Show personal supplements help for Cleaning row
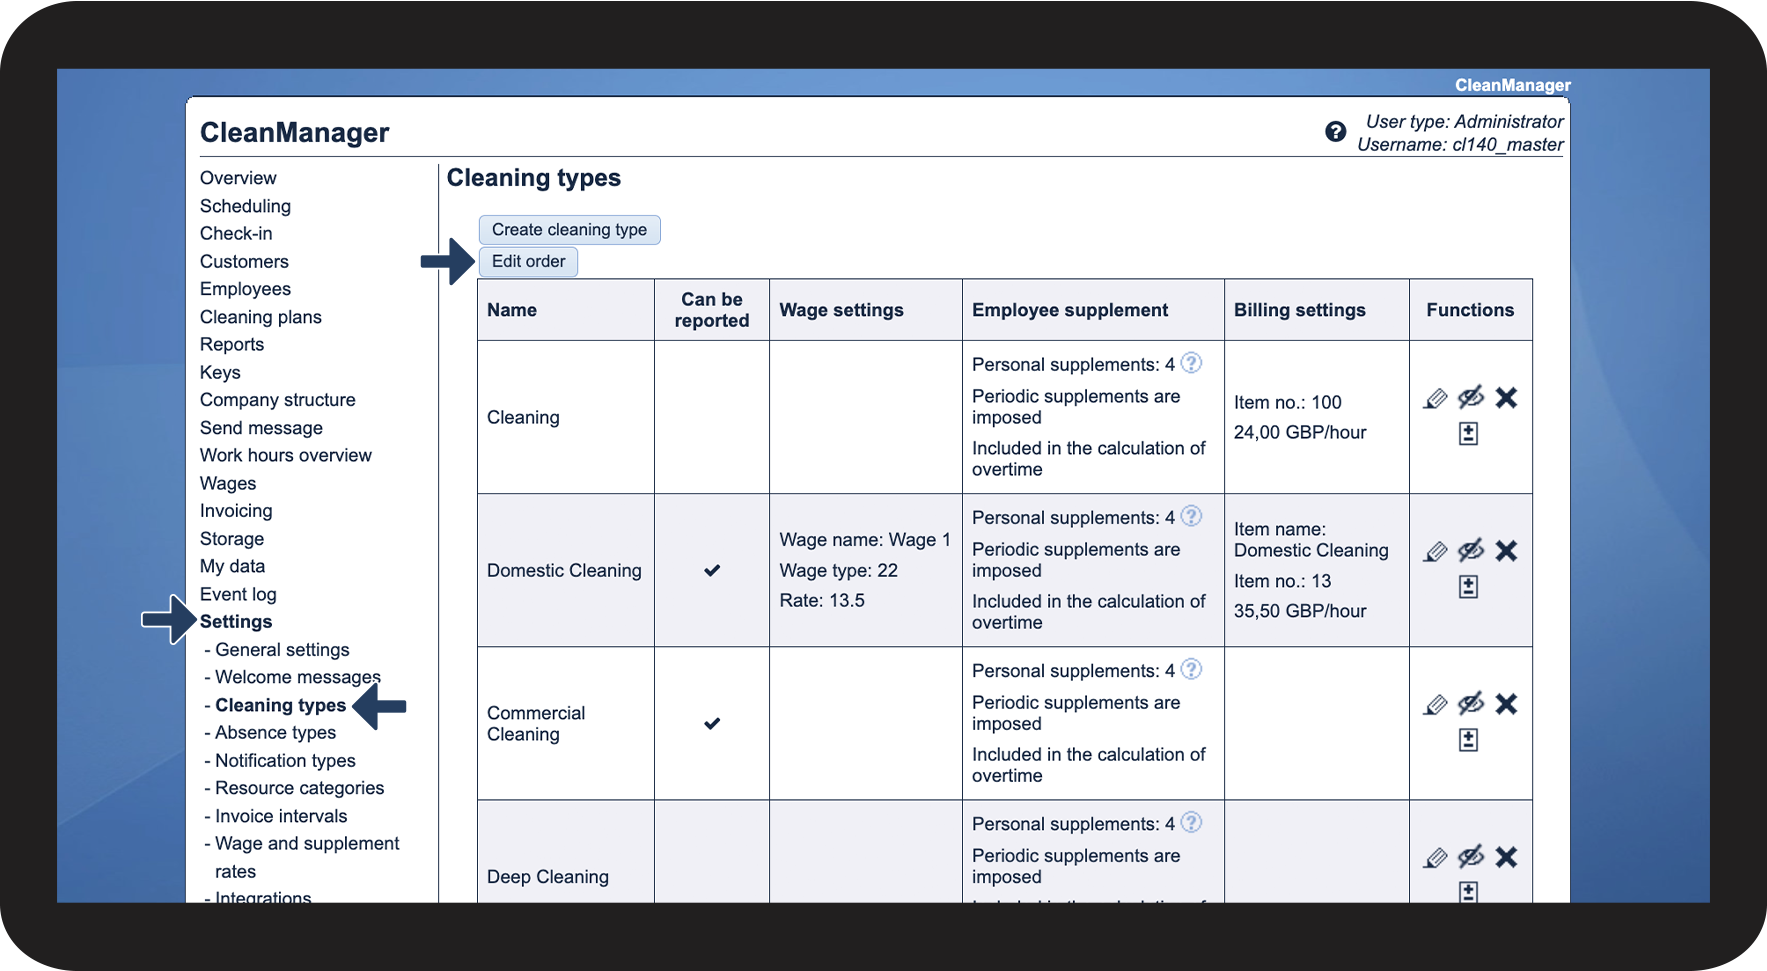1767x971 pixels. point(1191,363)
